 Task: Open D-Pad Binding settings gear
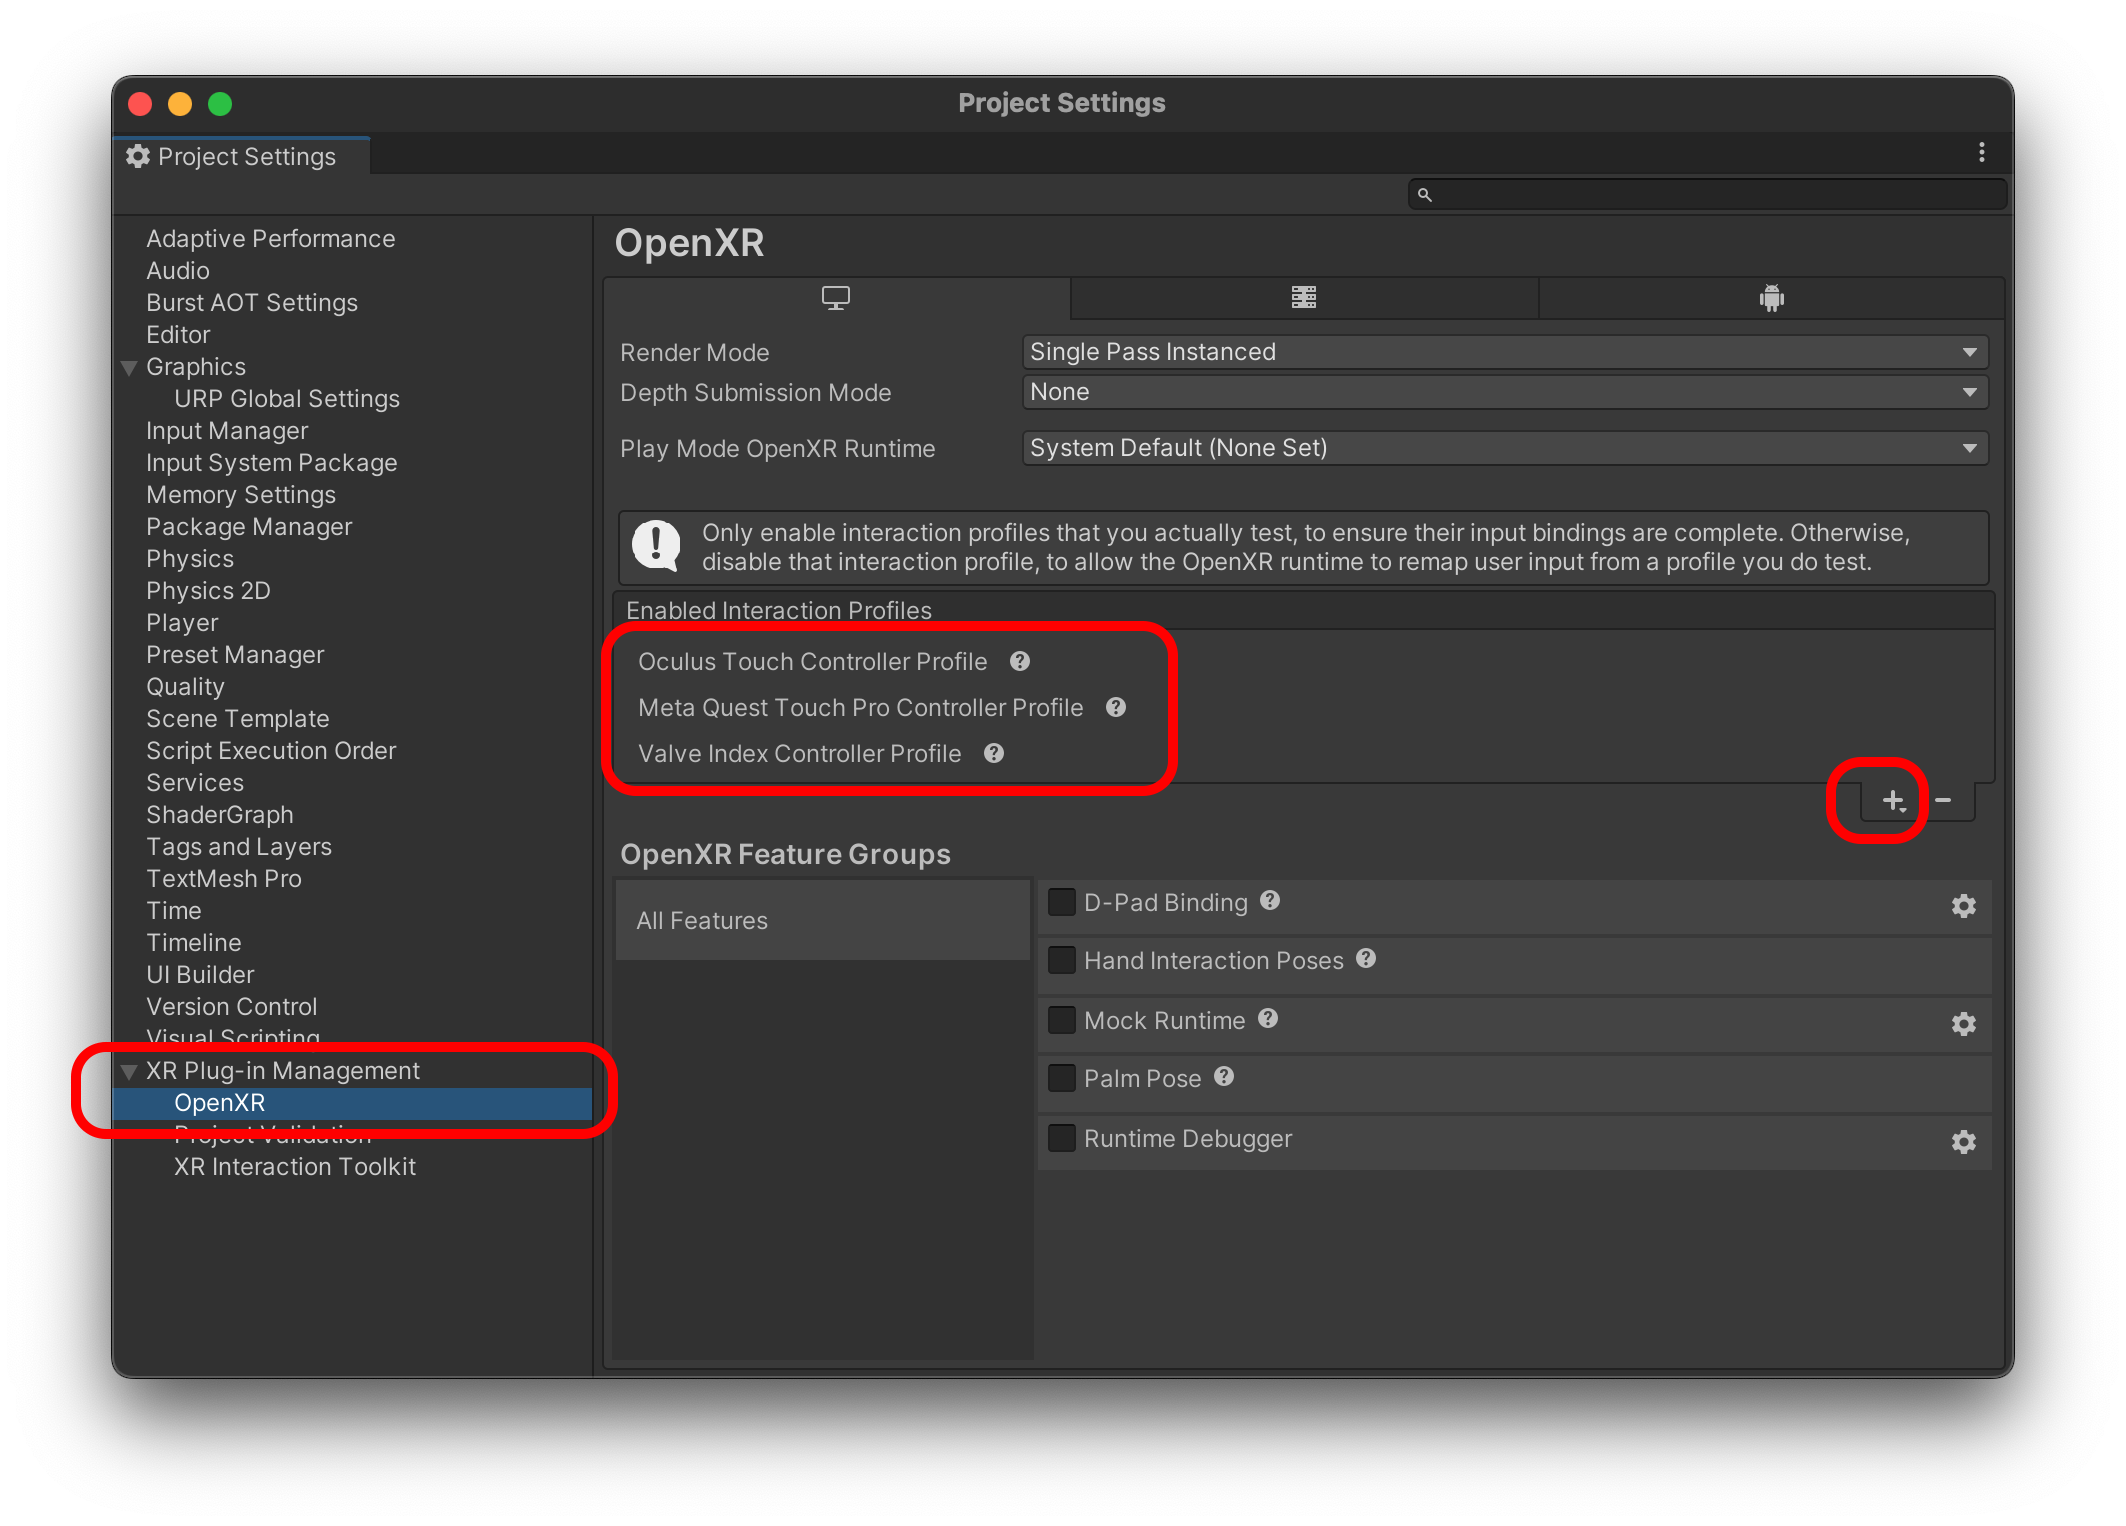point(1963,906)
